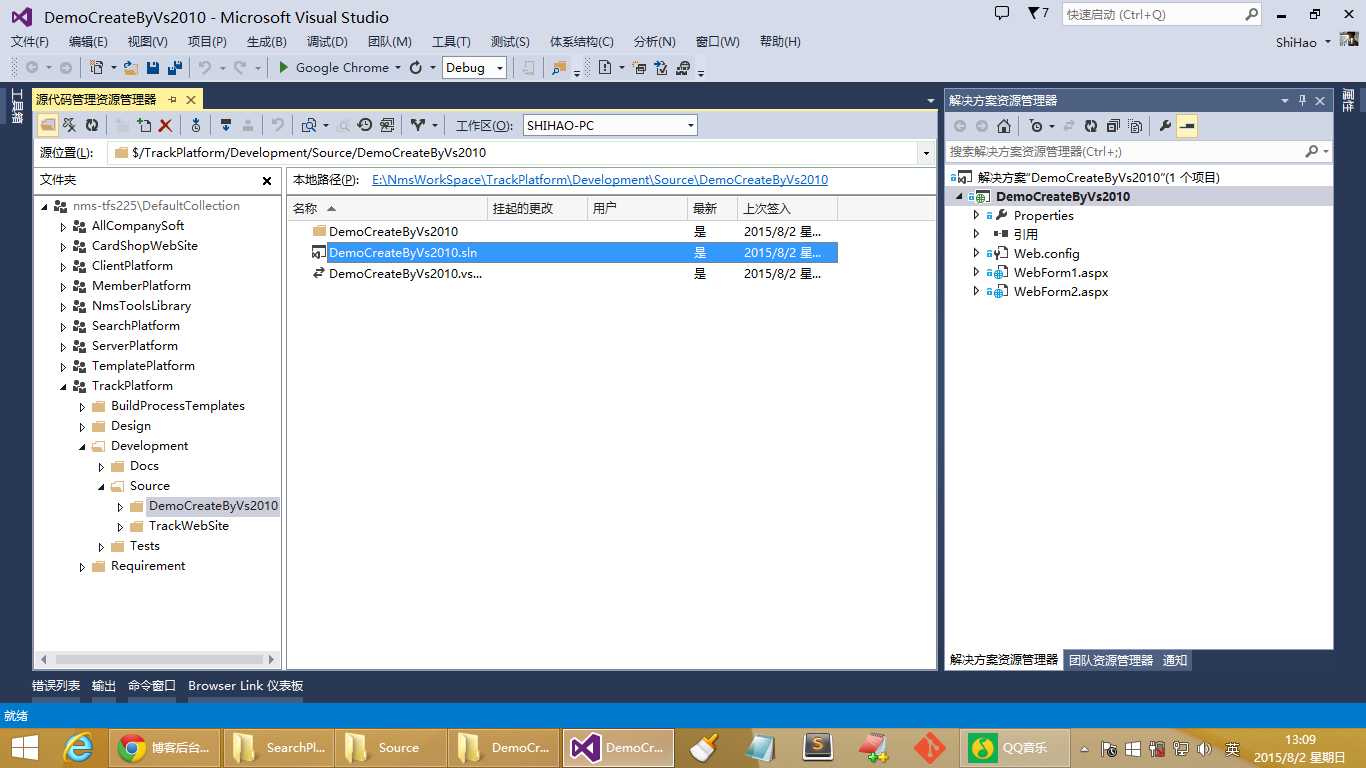Expand the WebForm1.aspx node

coord(977,272)
